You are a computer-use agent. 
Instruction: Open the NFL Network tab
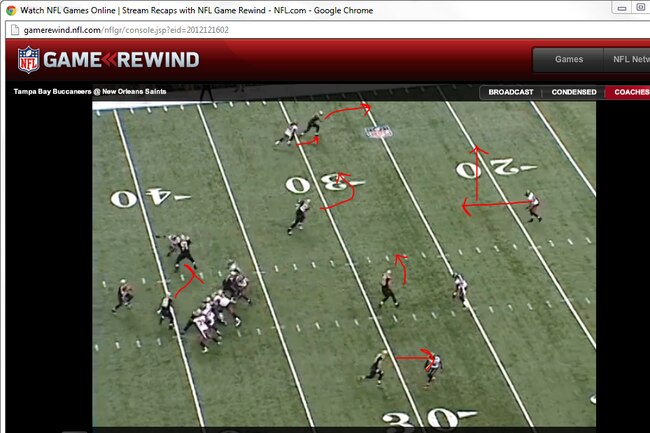[627, 59]
